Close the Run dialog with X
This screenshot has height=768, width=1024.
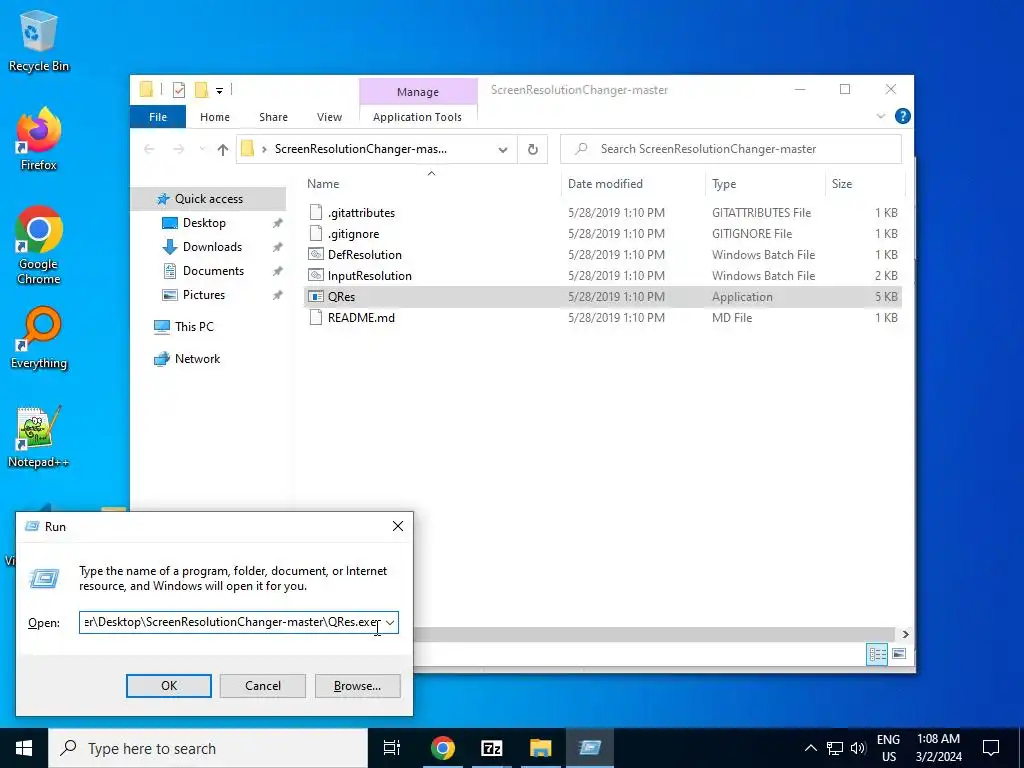coord(398,526)
